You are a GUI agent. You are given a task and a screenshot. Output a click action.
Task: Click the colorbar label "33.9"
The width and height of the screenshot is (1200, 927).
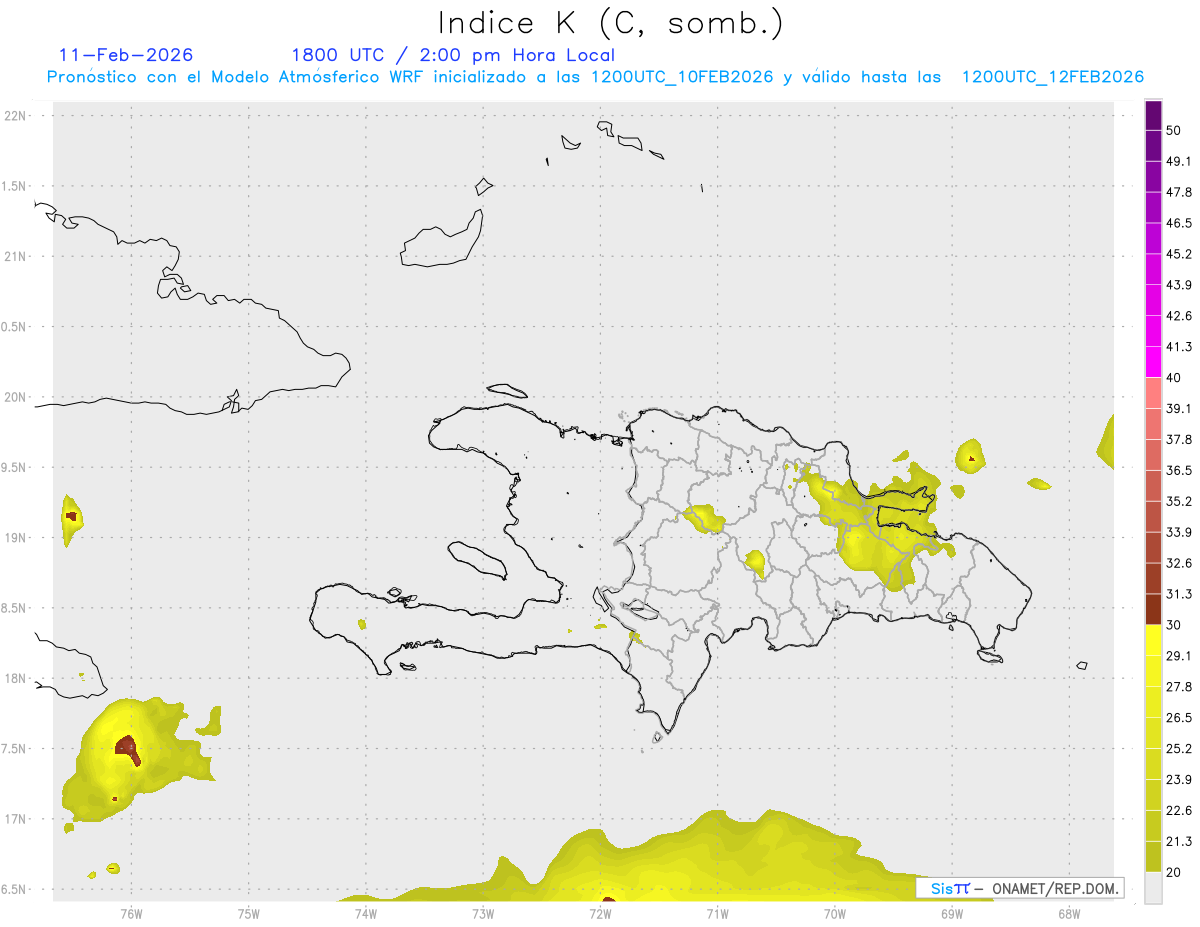point(1179,533)
